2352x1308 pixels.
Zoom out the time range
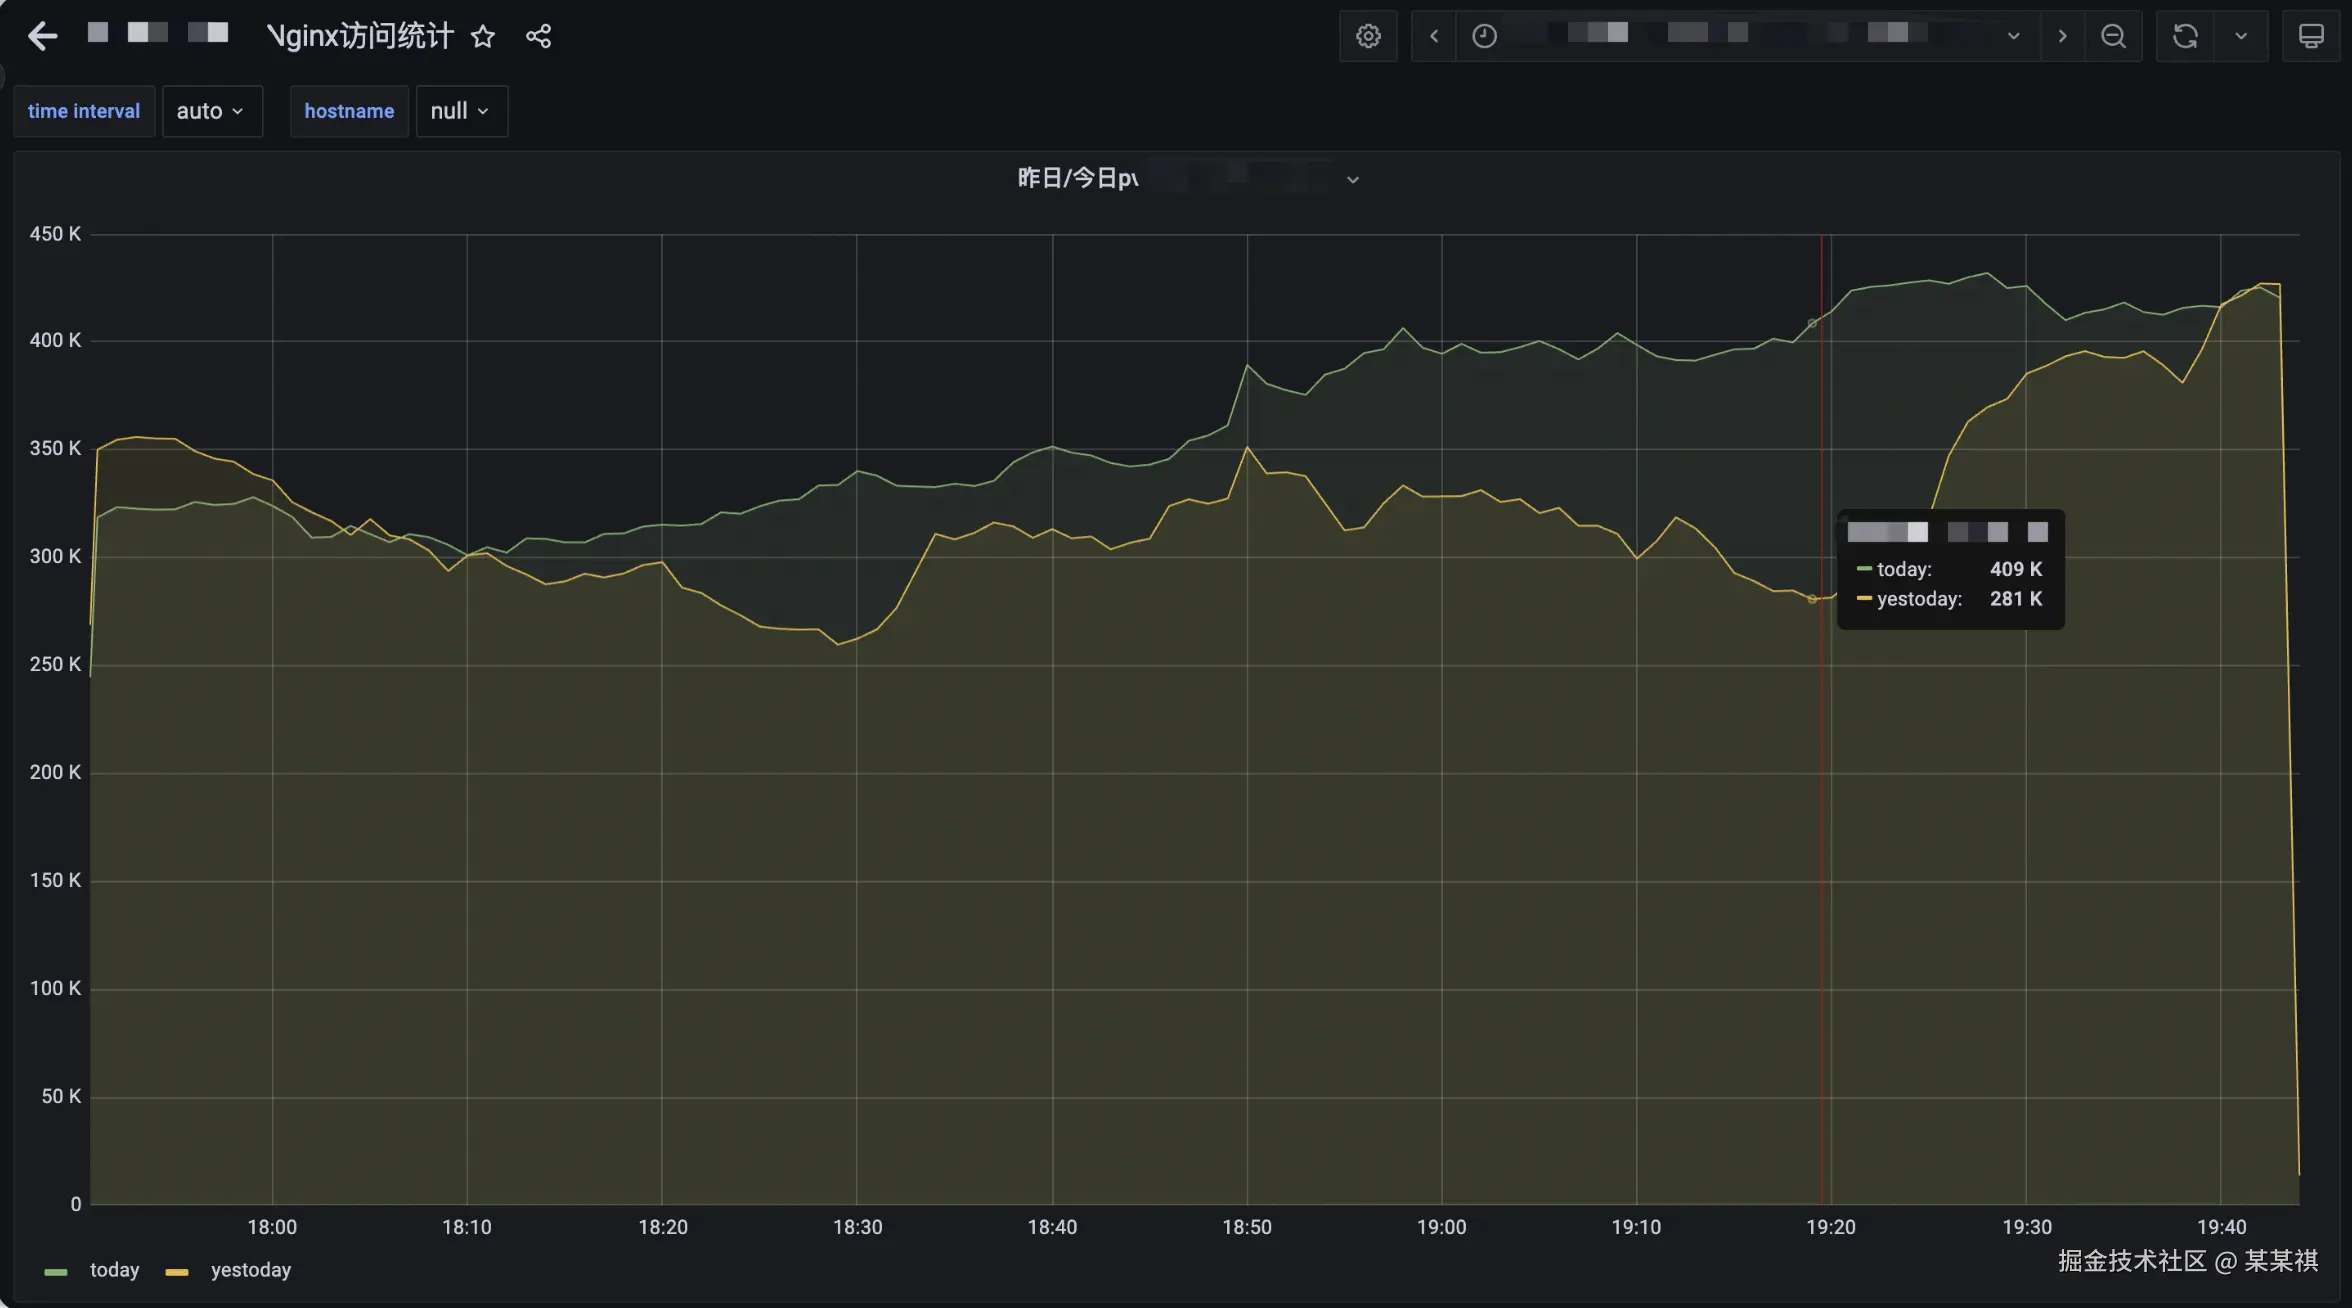2113,36
